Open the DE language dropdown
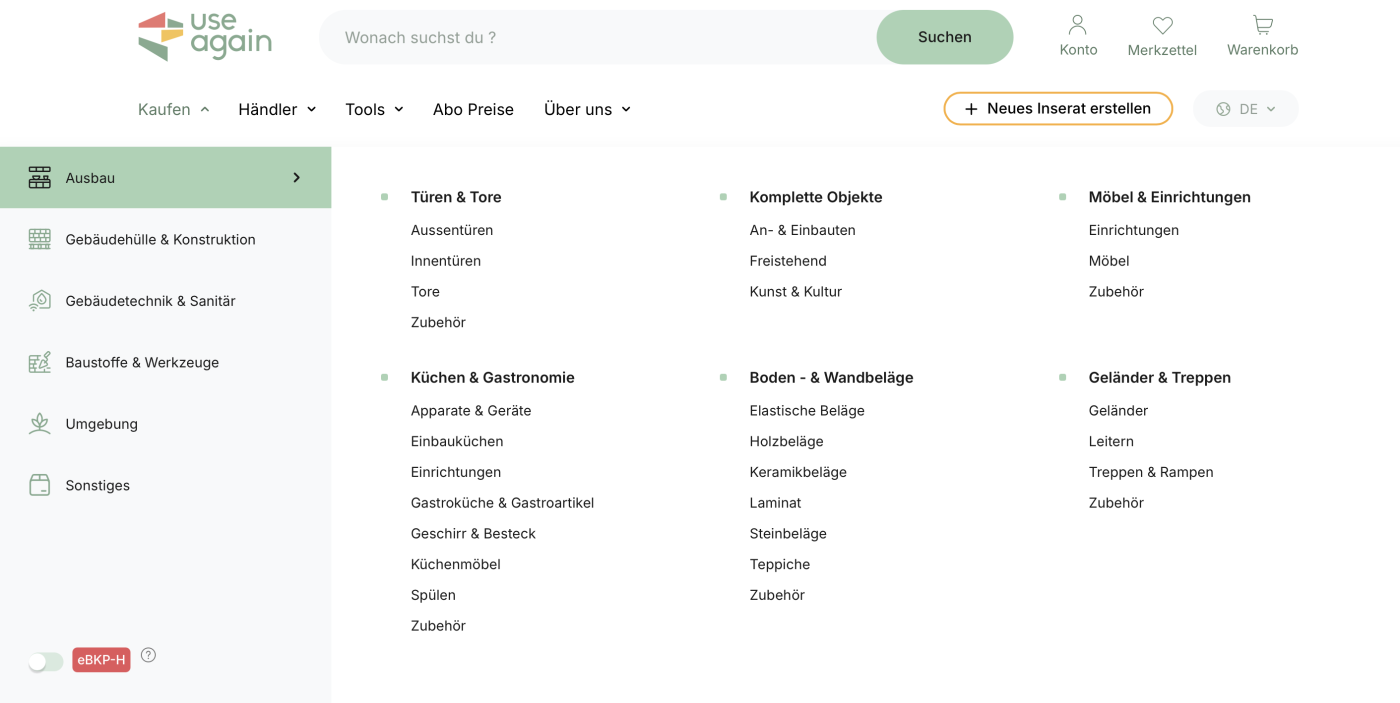 [1246, 109]
